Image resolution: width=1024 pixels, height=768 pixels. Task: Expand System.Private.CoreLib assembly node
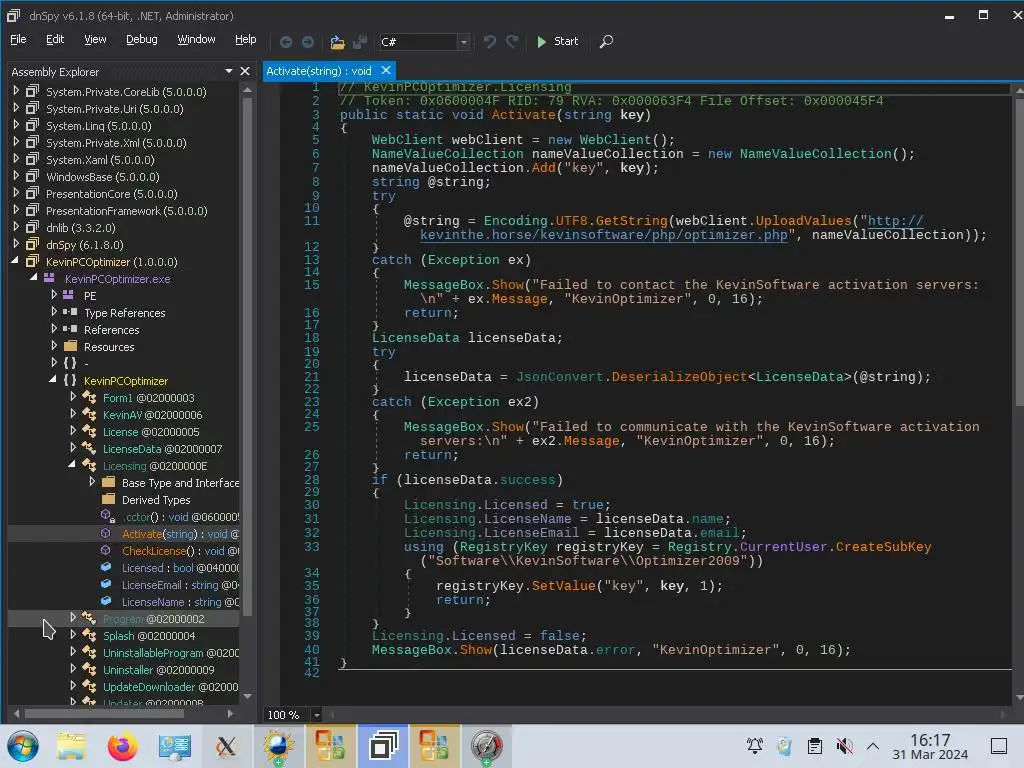point(16,91)
